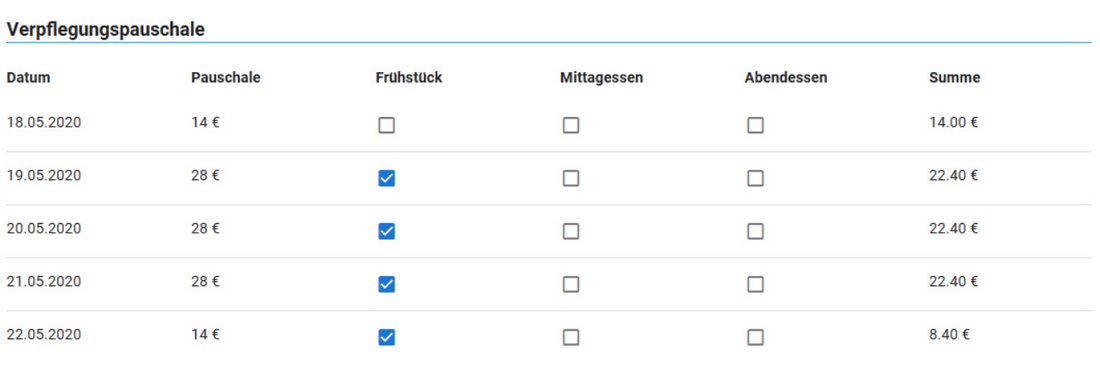Check Mittagessen for 19.05.2020
This screenshot has width=1100, height=383.
(x=571, y=178)
